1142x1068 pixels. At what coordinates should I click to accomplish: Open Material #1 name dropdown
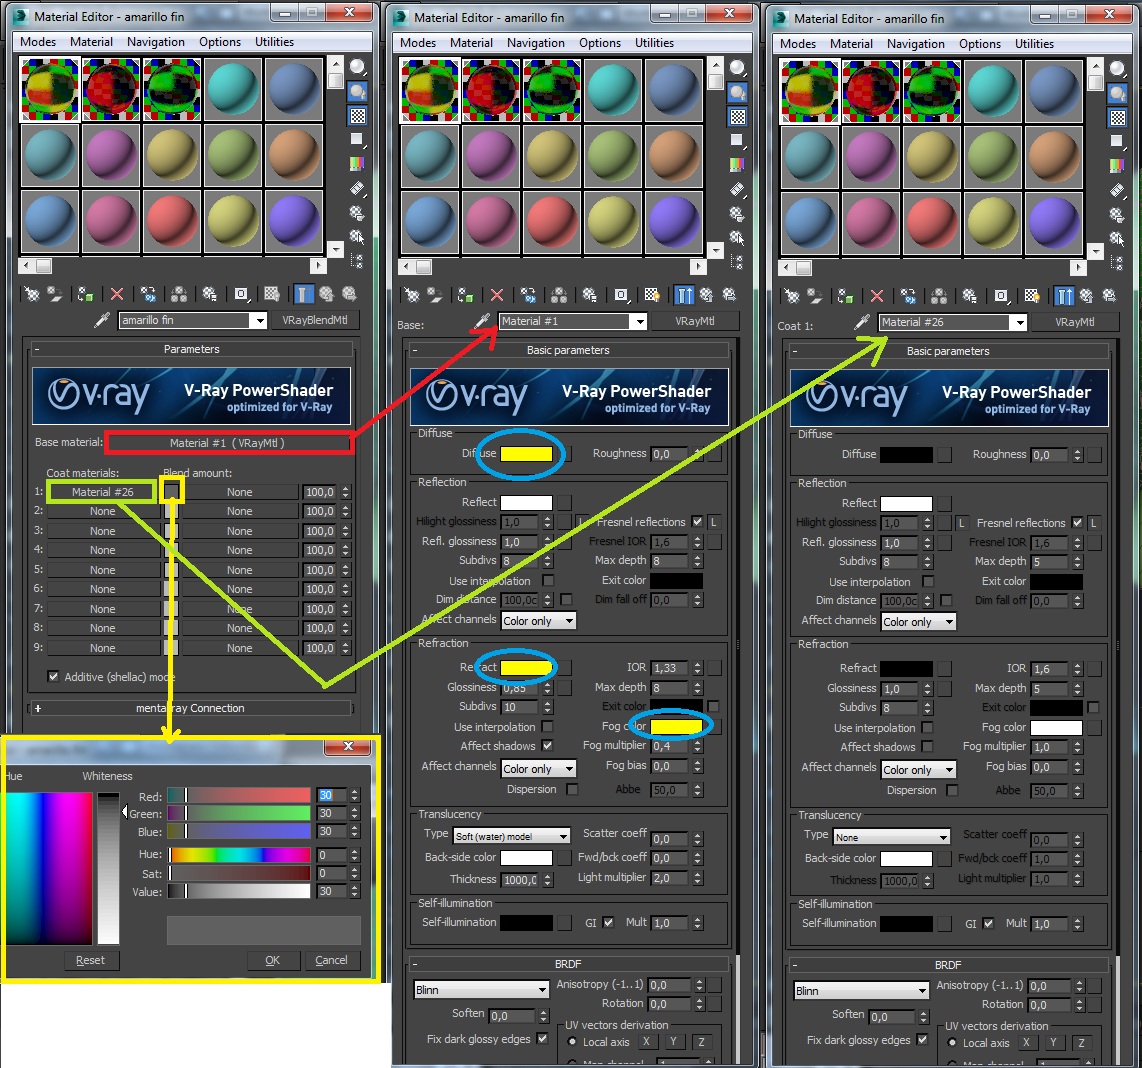pos(639,321)
